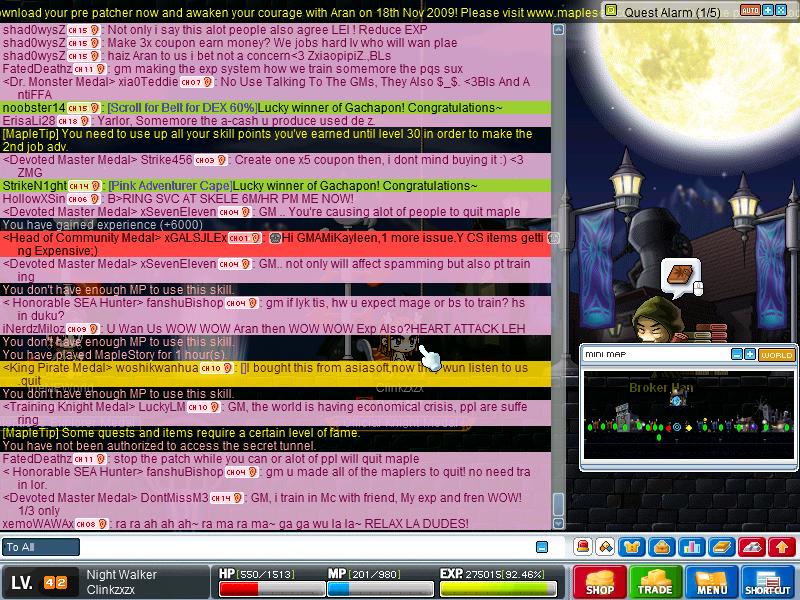Click the chat log scroll-up arrow
Image resolution: width=800 pixels, height=600 pixels.
tap(559, 30)
